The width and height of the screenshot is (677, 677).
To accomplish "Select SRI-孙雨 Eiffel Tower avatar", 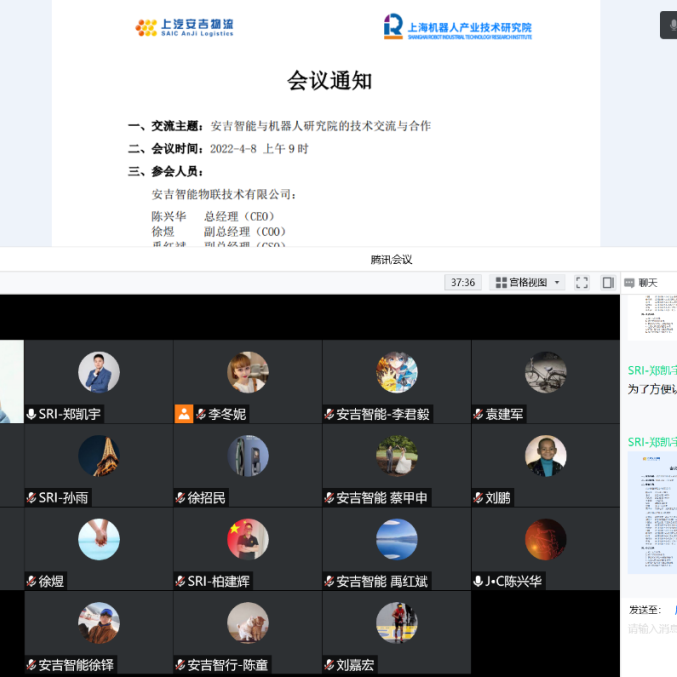I will pyautogui.click(x=99, y=456).
